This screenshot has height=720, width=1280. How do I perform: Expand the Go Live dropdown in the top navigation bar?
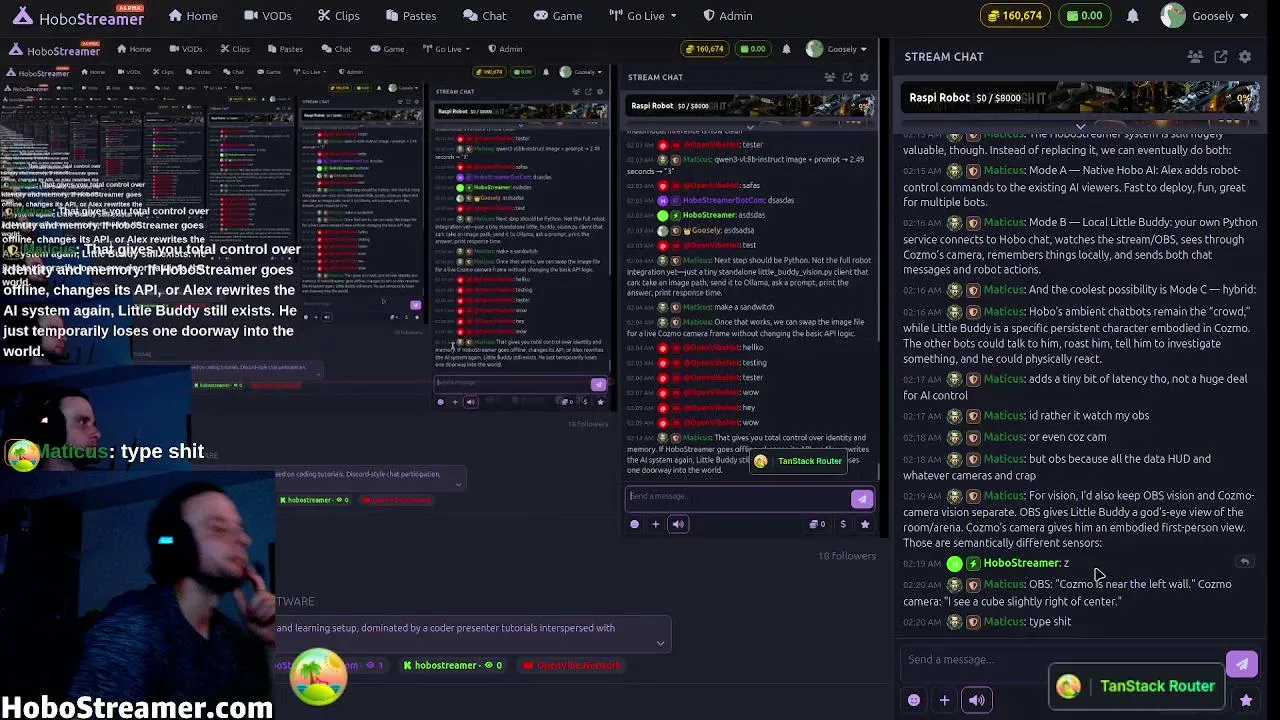pyautogui.click(x=643, y=16)
